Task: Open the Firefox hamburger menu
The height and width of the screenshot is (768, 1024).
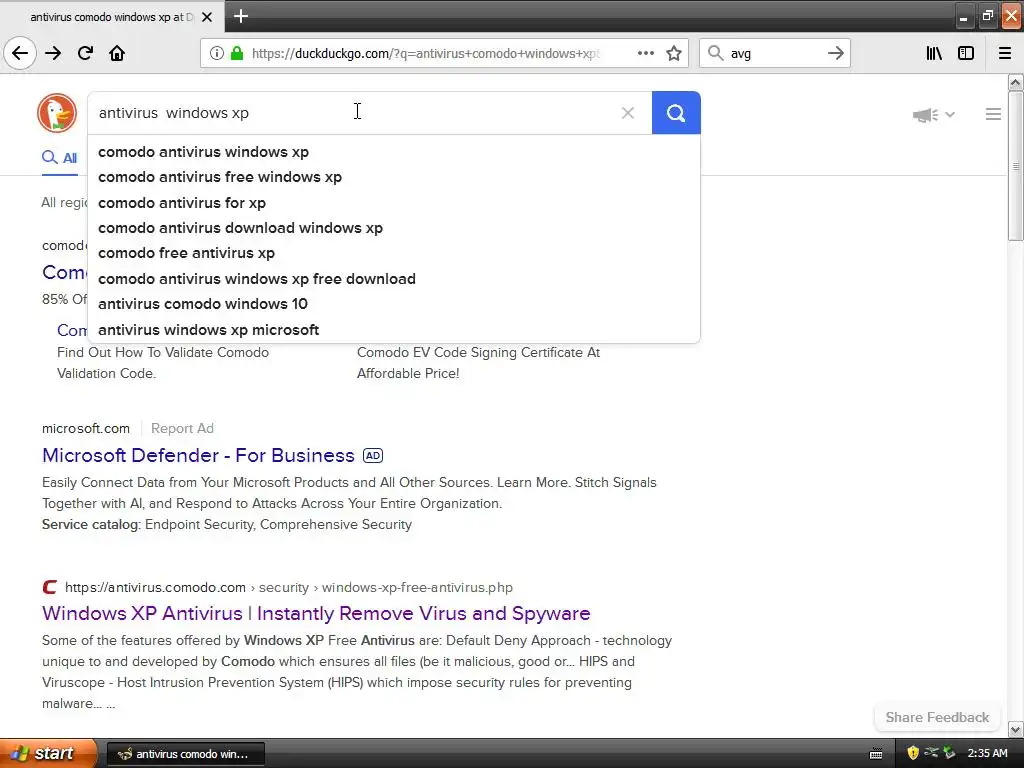Action: tap(1005, 53)
